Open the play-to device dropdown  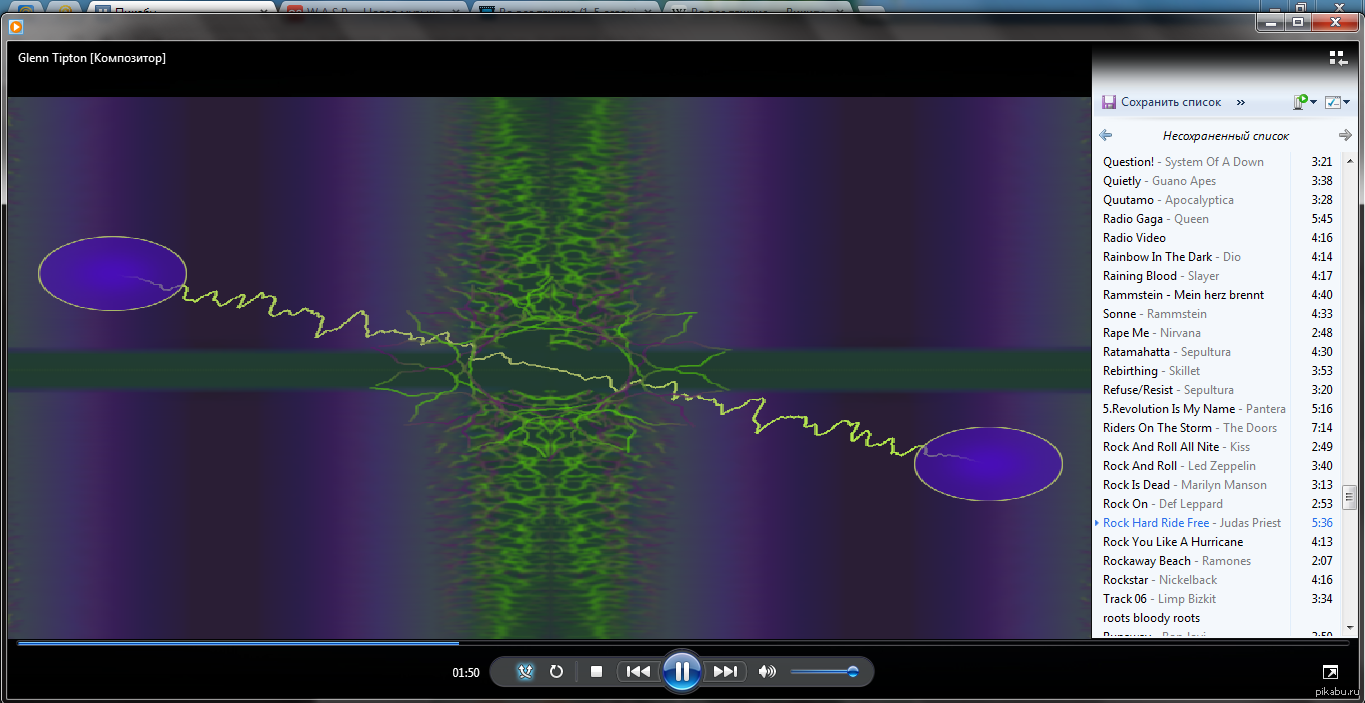click(1304, 102)
